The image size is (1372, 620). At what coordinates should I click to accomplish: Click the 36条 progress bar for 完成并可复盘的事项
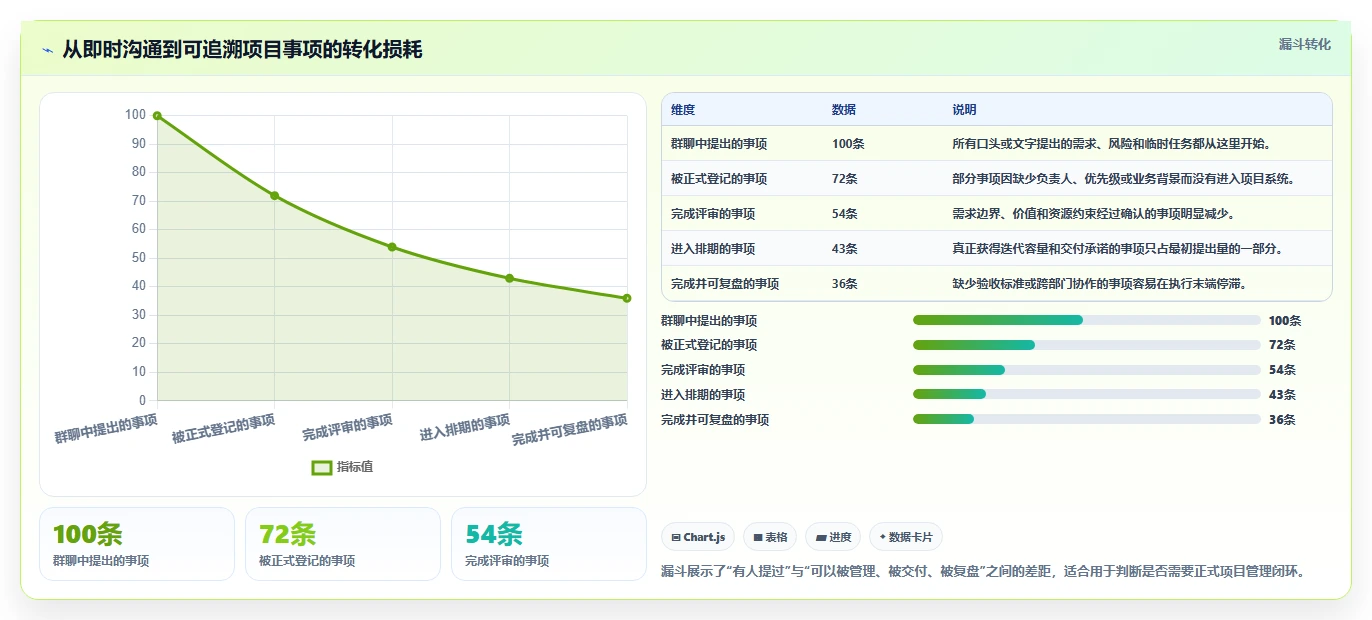click(x=1086, y=419)
